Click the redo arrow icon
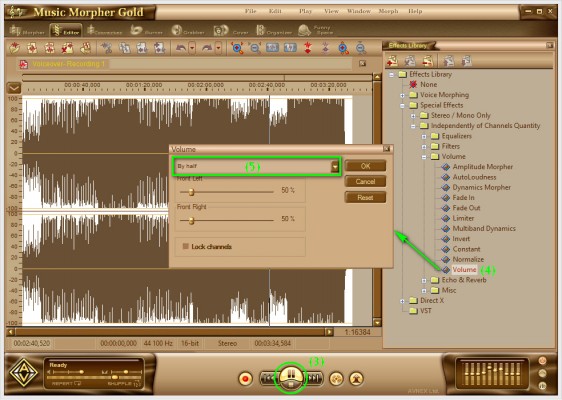This screenshot has height=400, width=562. 207,48
